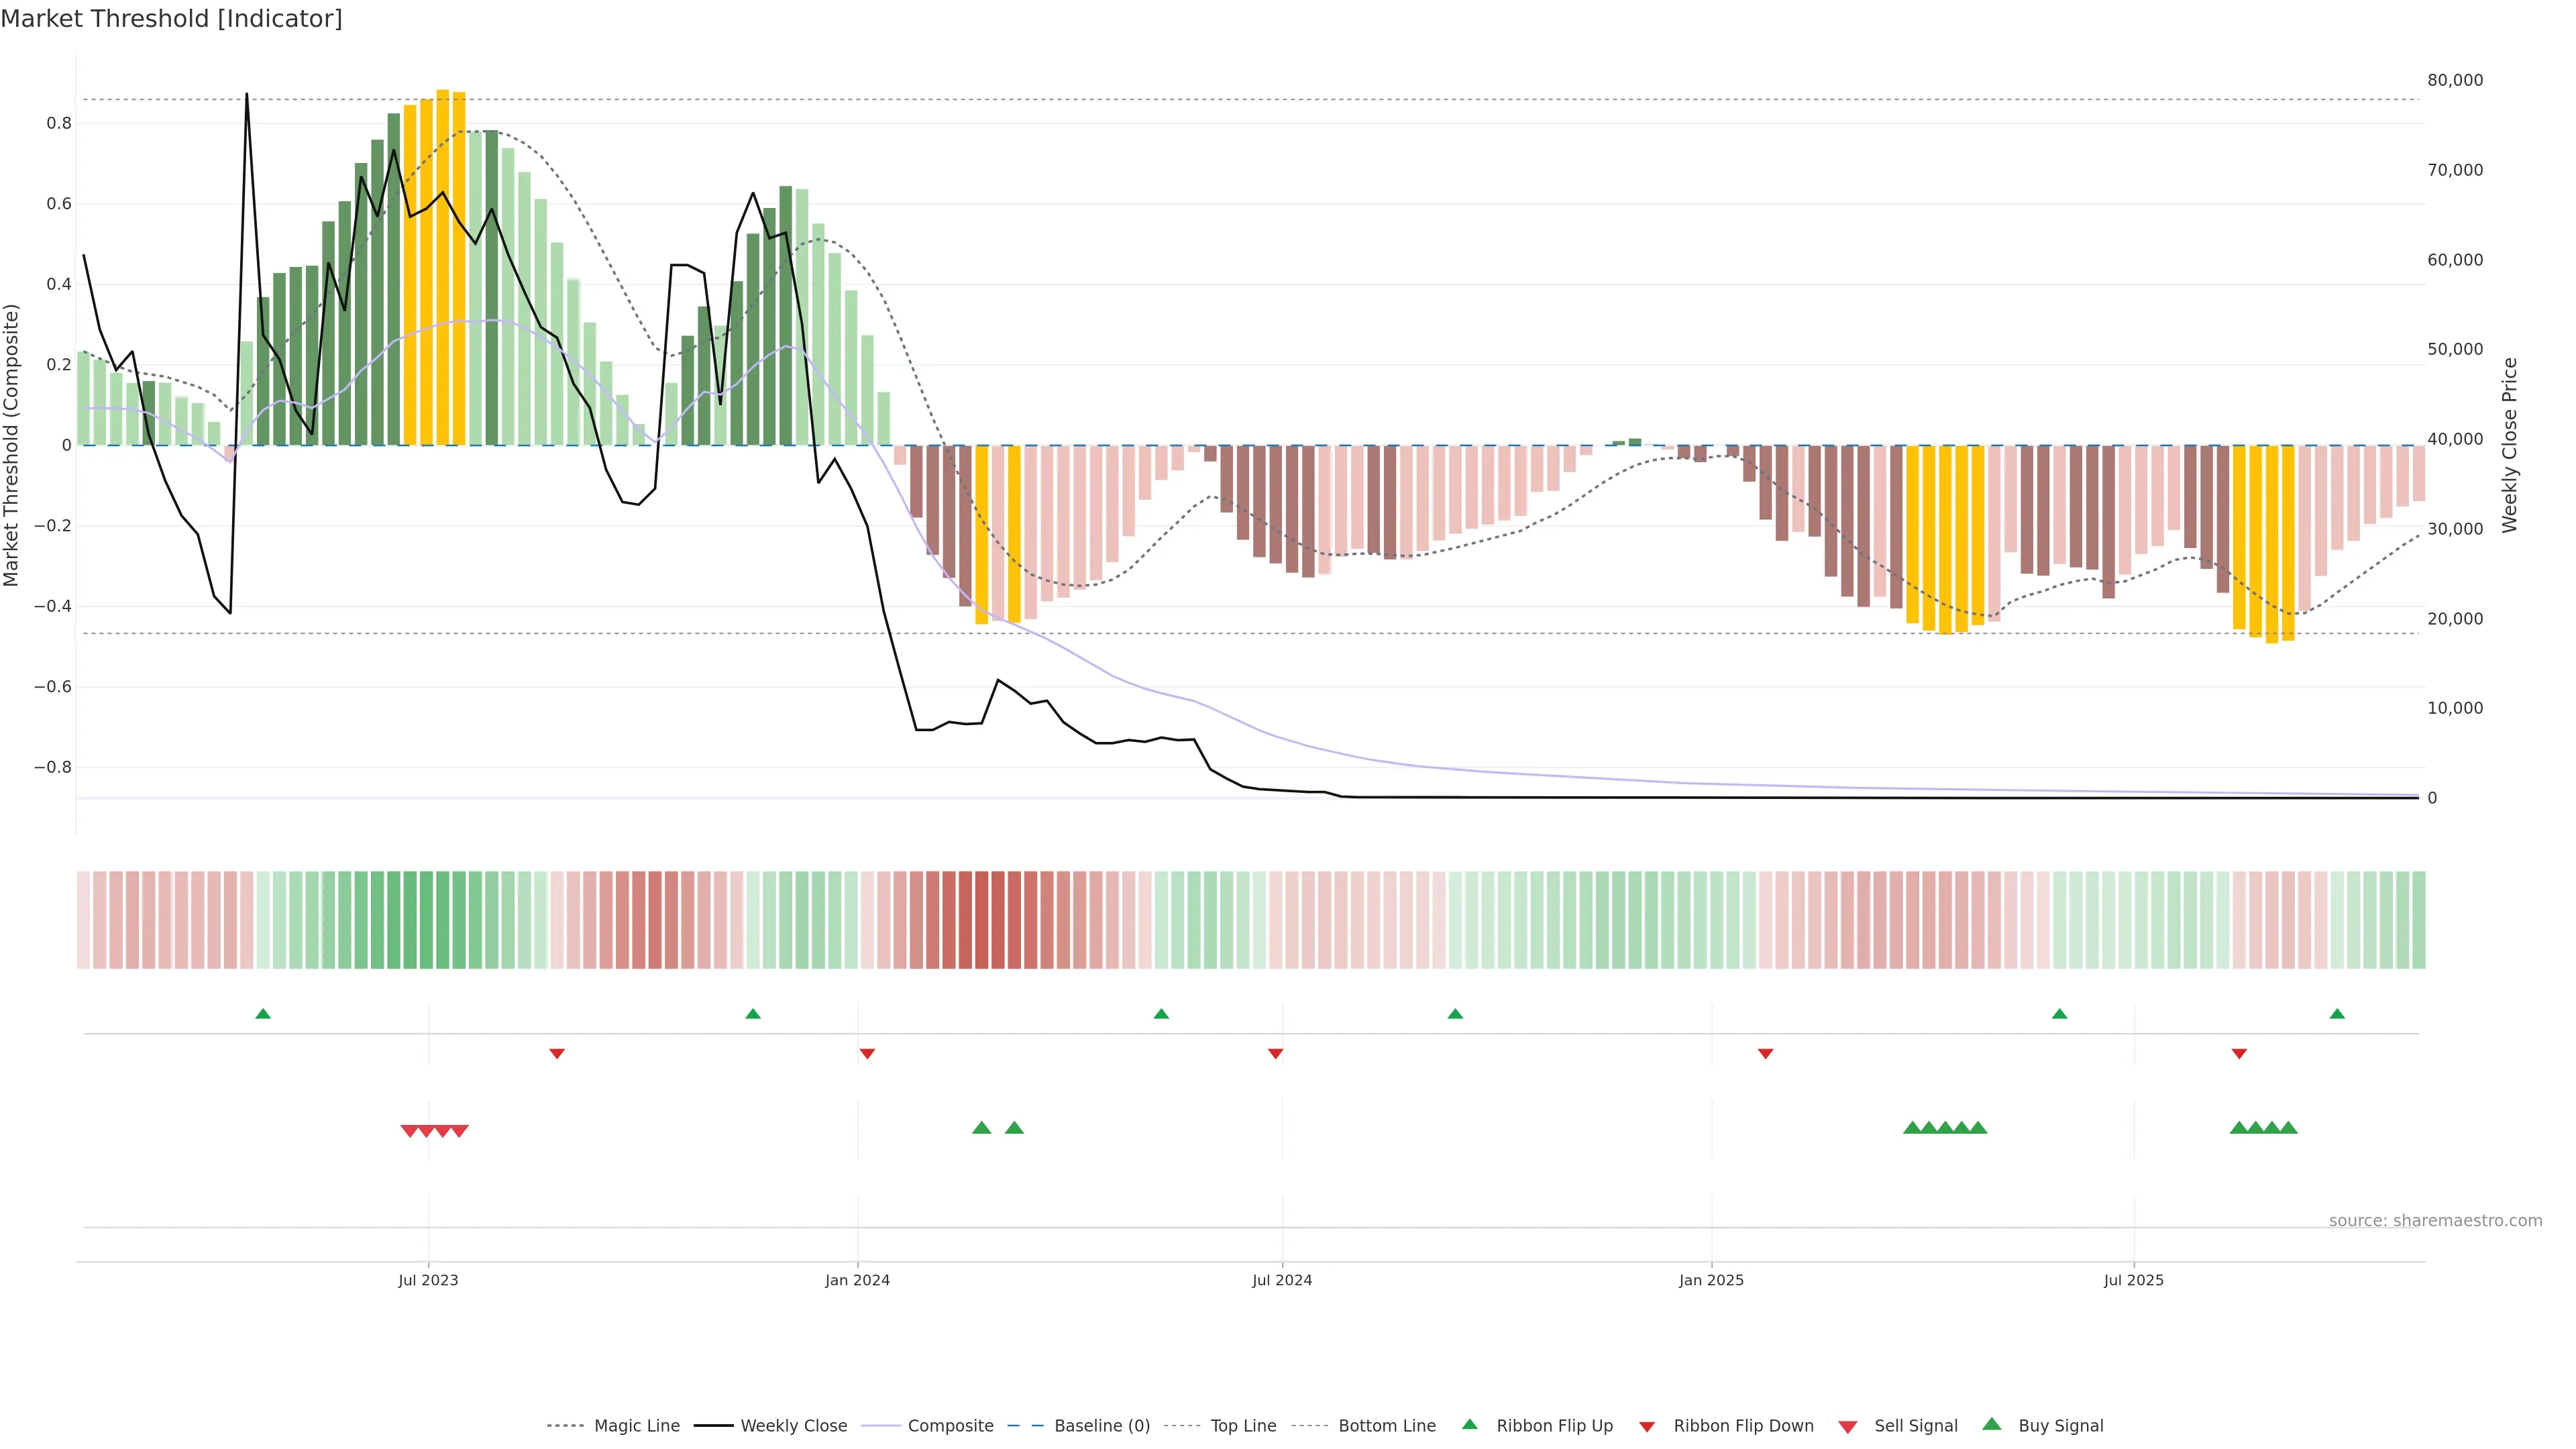The image size is (2576, 1449).
Task: Click the leftmost Ribbon Flip Up chart marker
Action: 263,1014
